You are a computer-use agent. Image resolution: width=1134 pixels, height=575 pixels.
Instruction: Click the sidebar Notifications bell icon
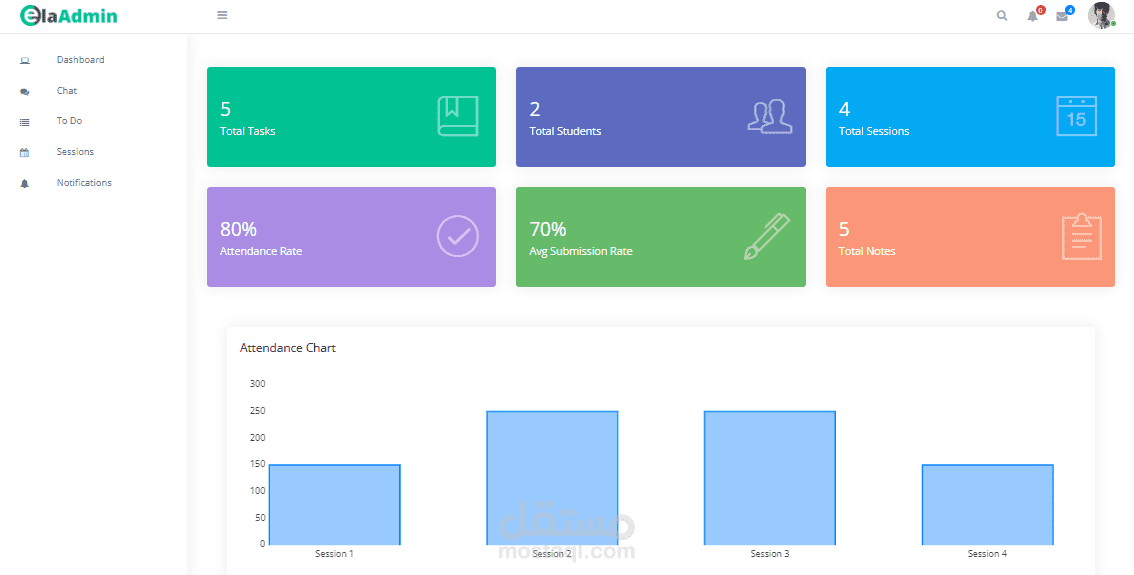tap(25, 184)
